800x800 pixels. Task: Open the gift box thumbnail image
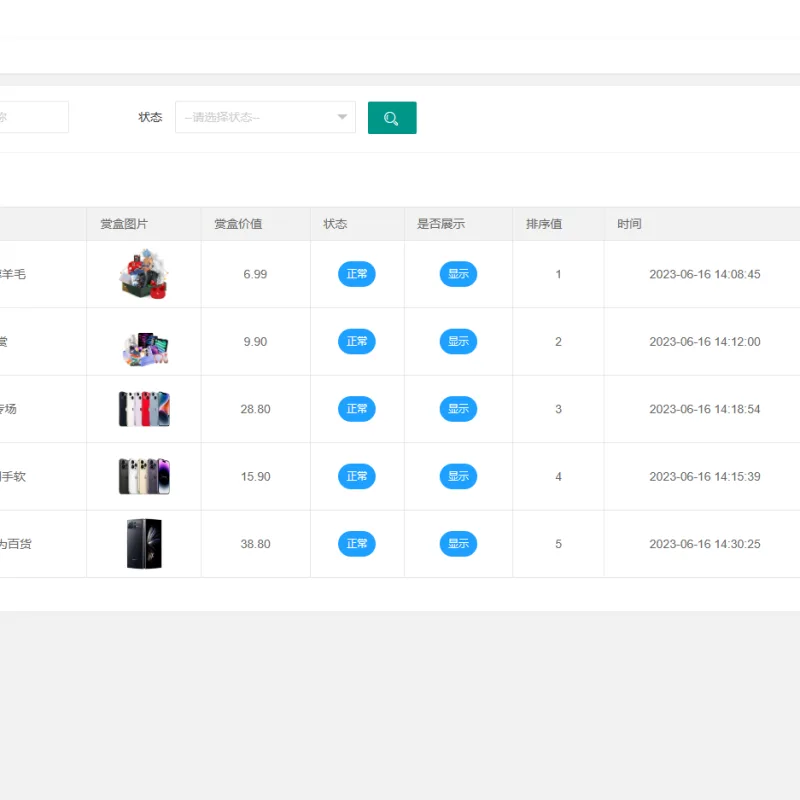click(144, 274)
